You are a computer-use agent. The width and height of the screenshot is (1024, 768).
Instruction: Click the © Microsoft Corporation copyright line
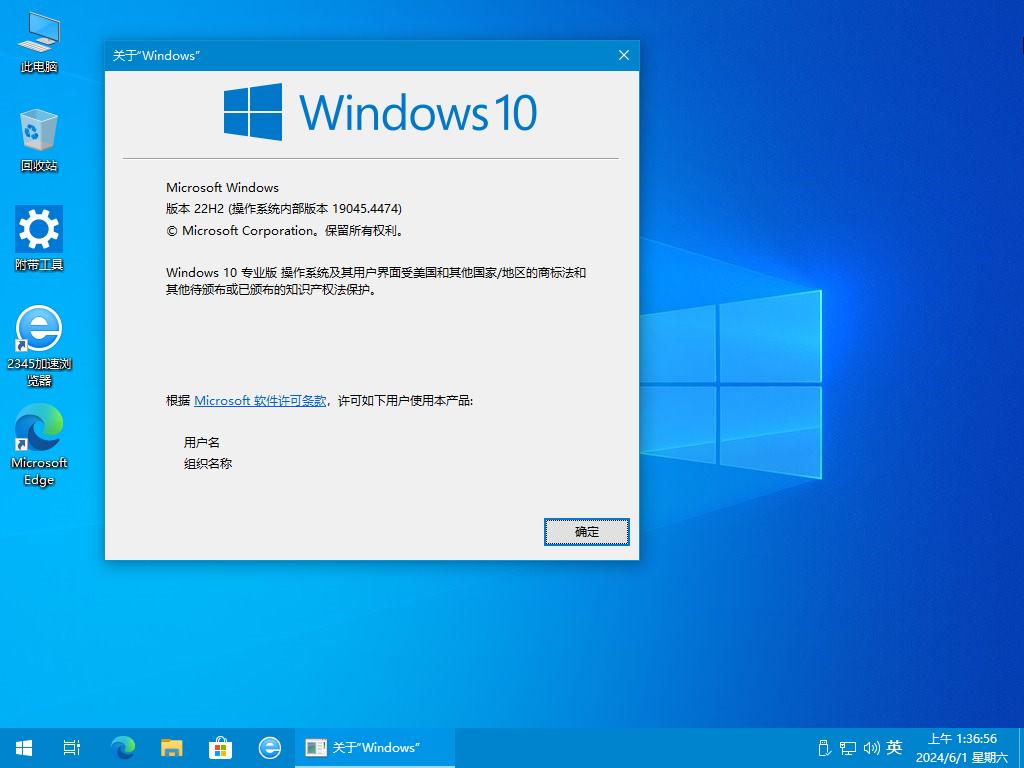point(285,231)
